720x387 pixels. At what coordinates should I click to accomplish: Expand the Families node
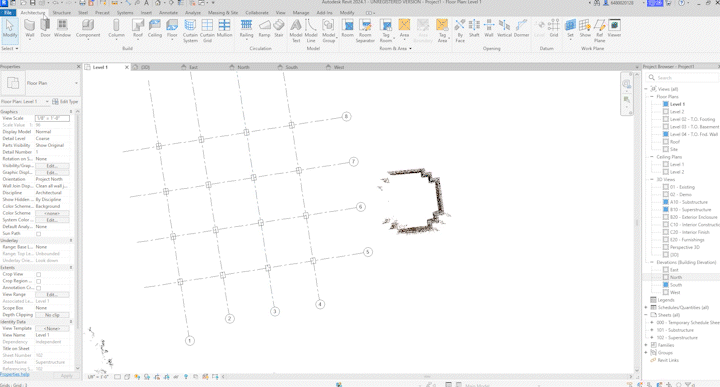(x=646, y=345)
